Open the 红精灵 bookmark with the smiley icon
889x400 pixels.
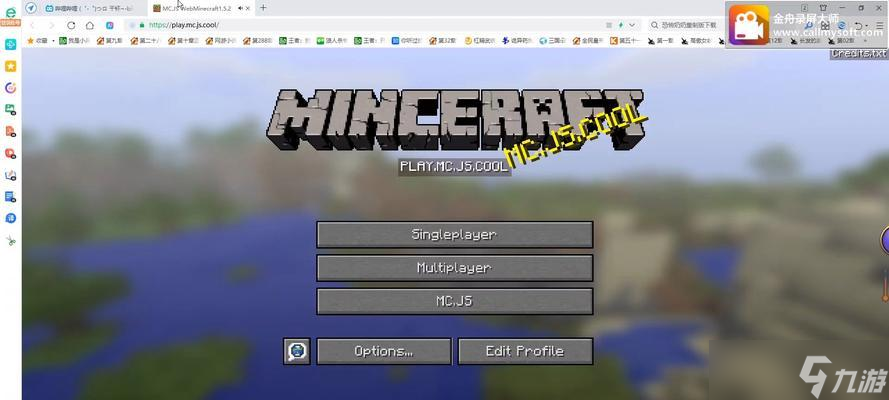click(x=480, y=41)
